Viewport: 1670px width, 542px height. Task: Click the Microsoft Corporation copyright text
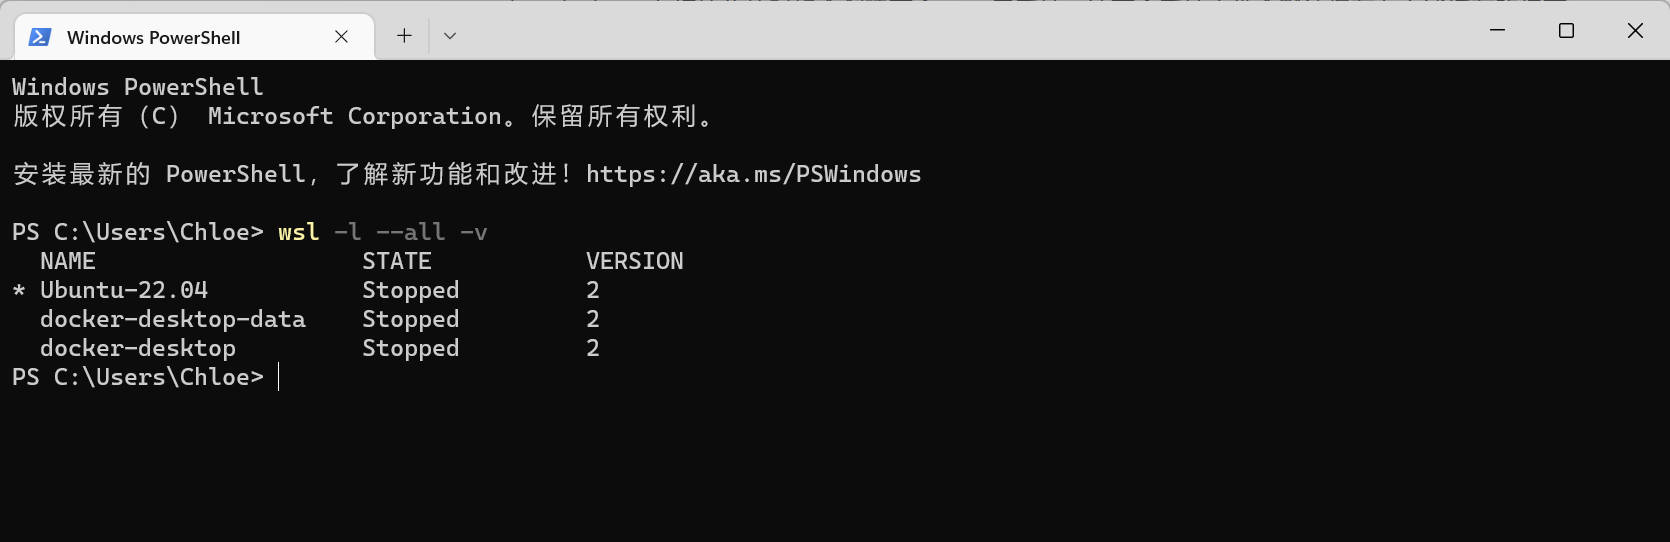[x=354, y=116]
